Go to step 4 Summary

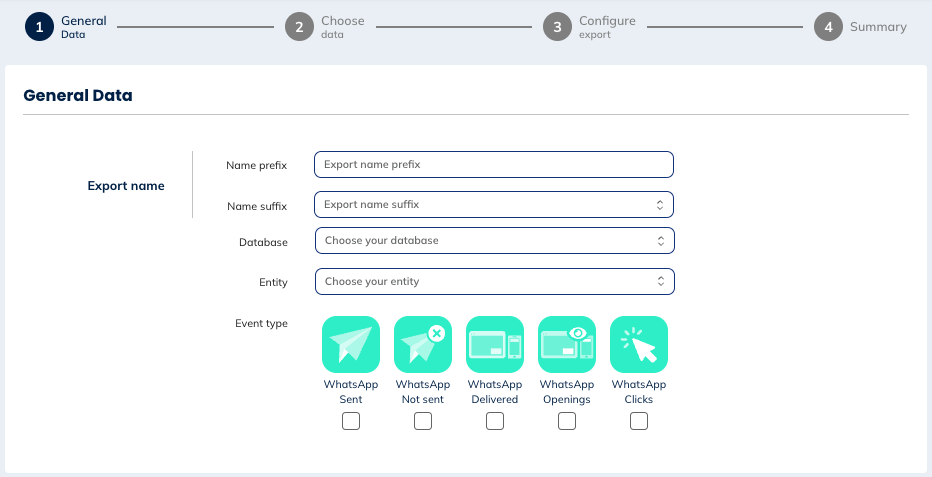pyautogui.click(x=860, y=27)
